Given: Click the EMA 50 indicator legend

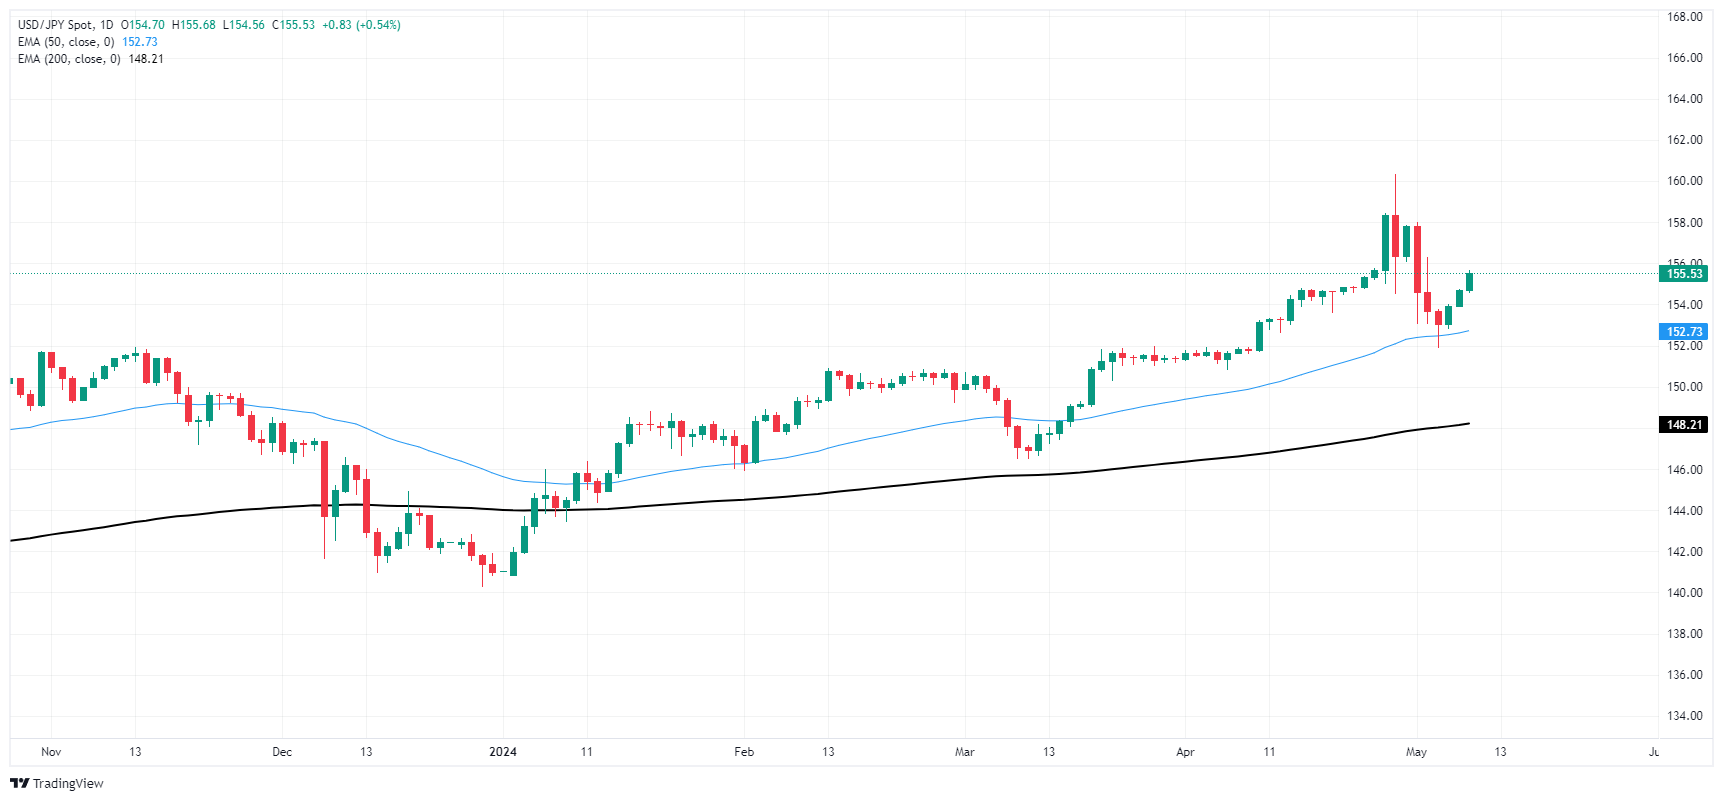Looking at the screenshot, I should [x=88, y=42].
